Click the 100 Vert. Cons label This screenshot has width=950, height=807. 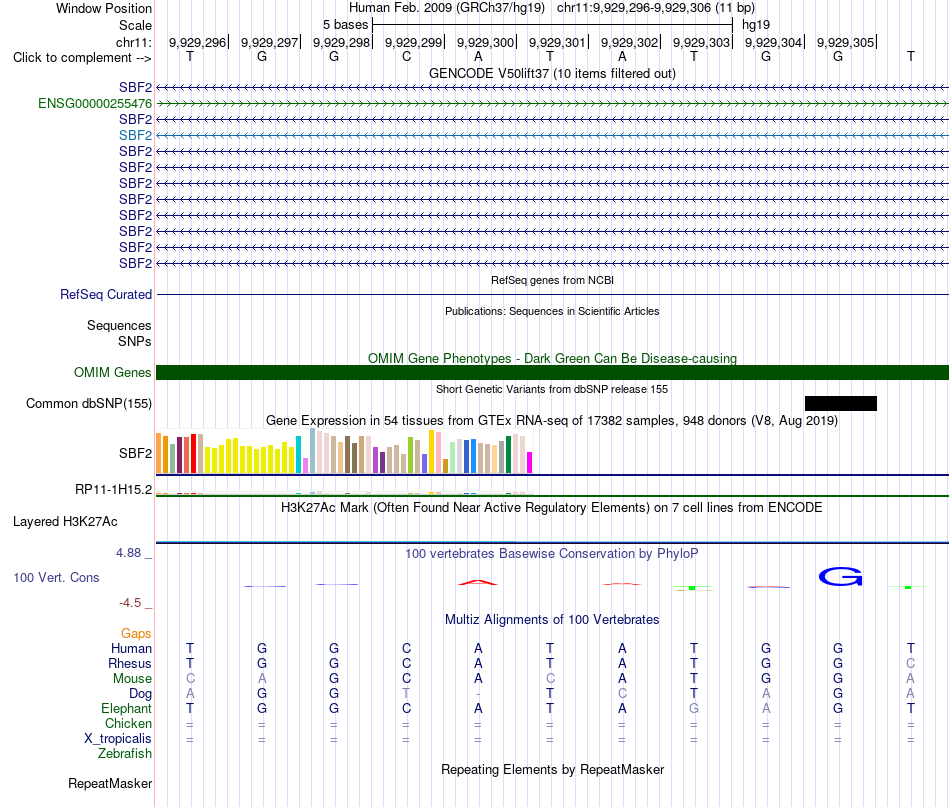(56, 577)
